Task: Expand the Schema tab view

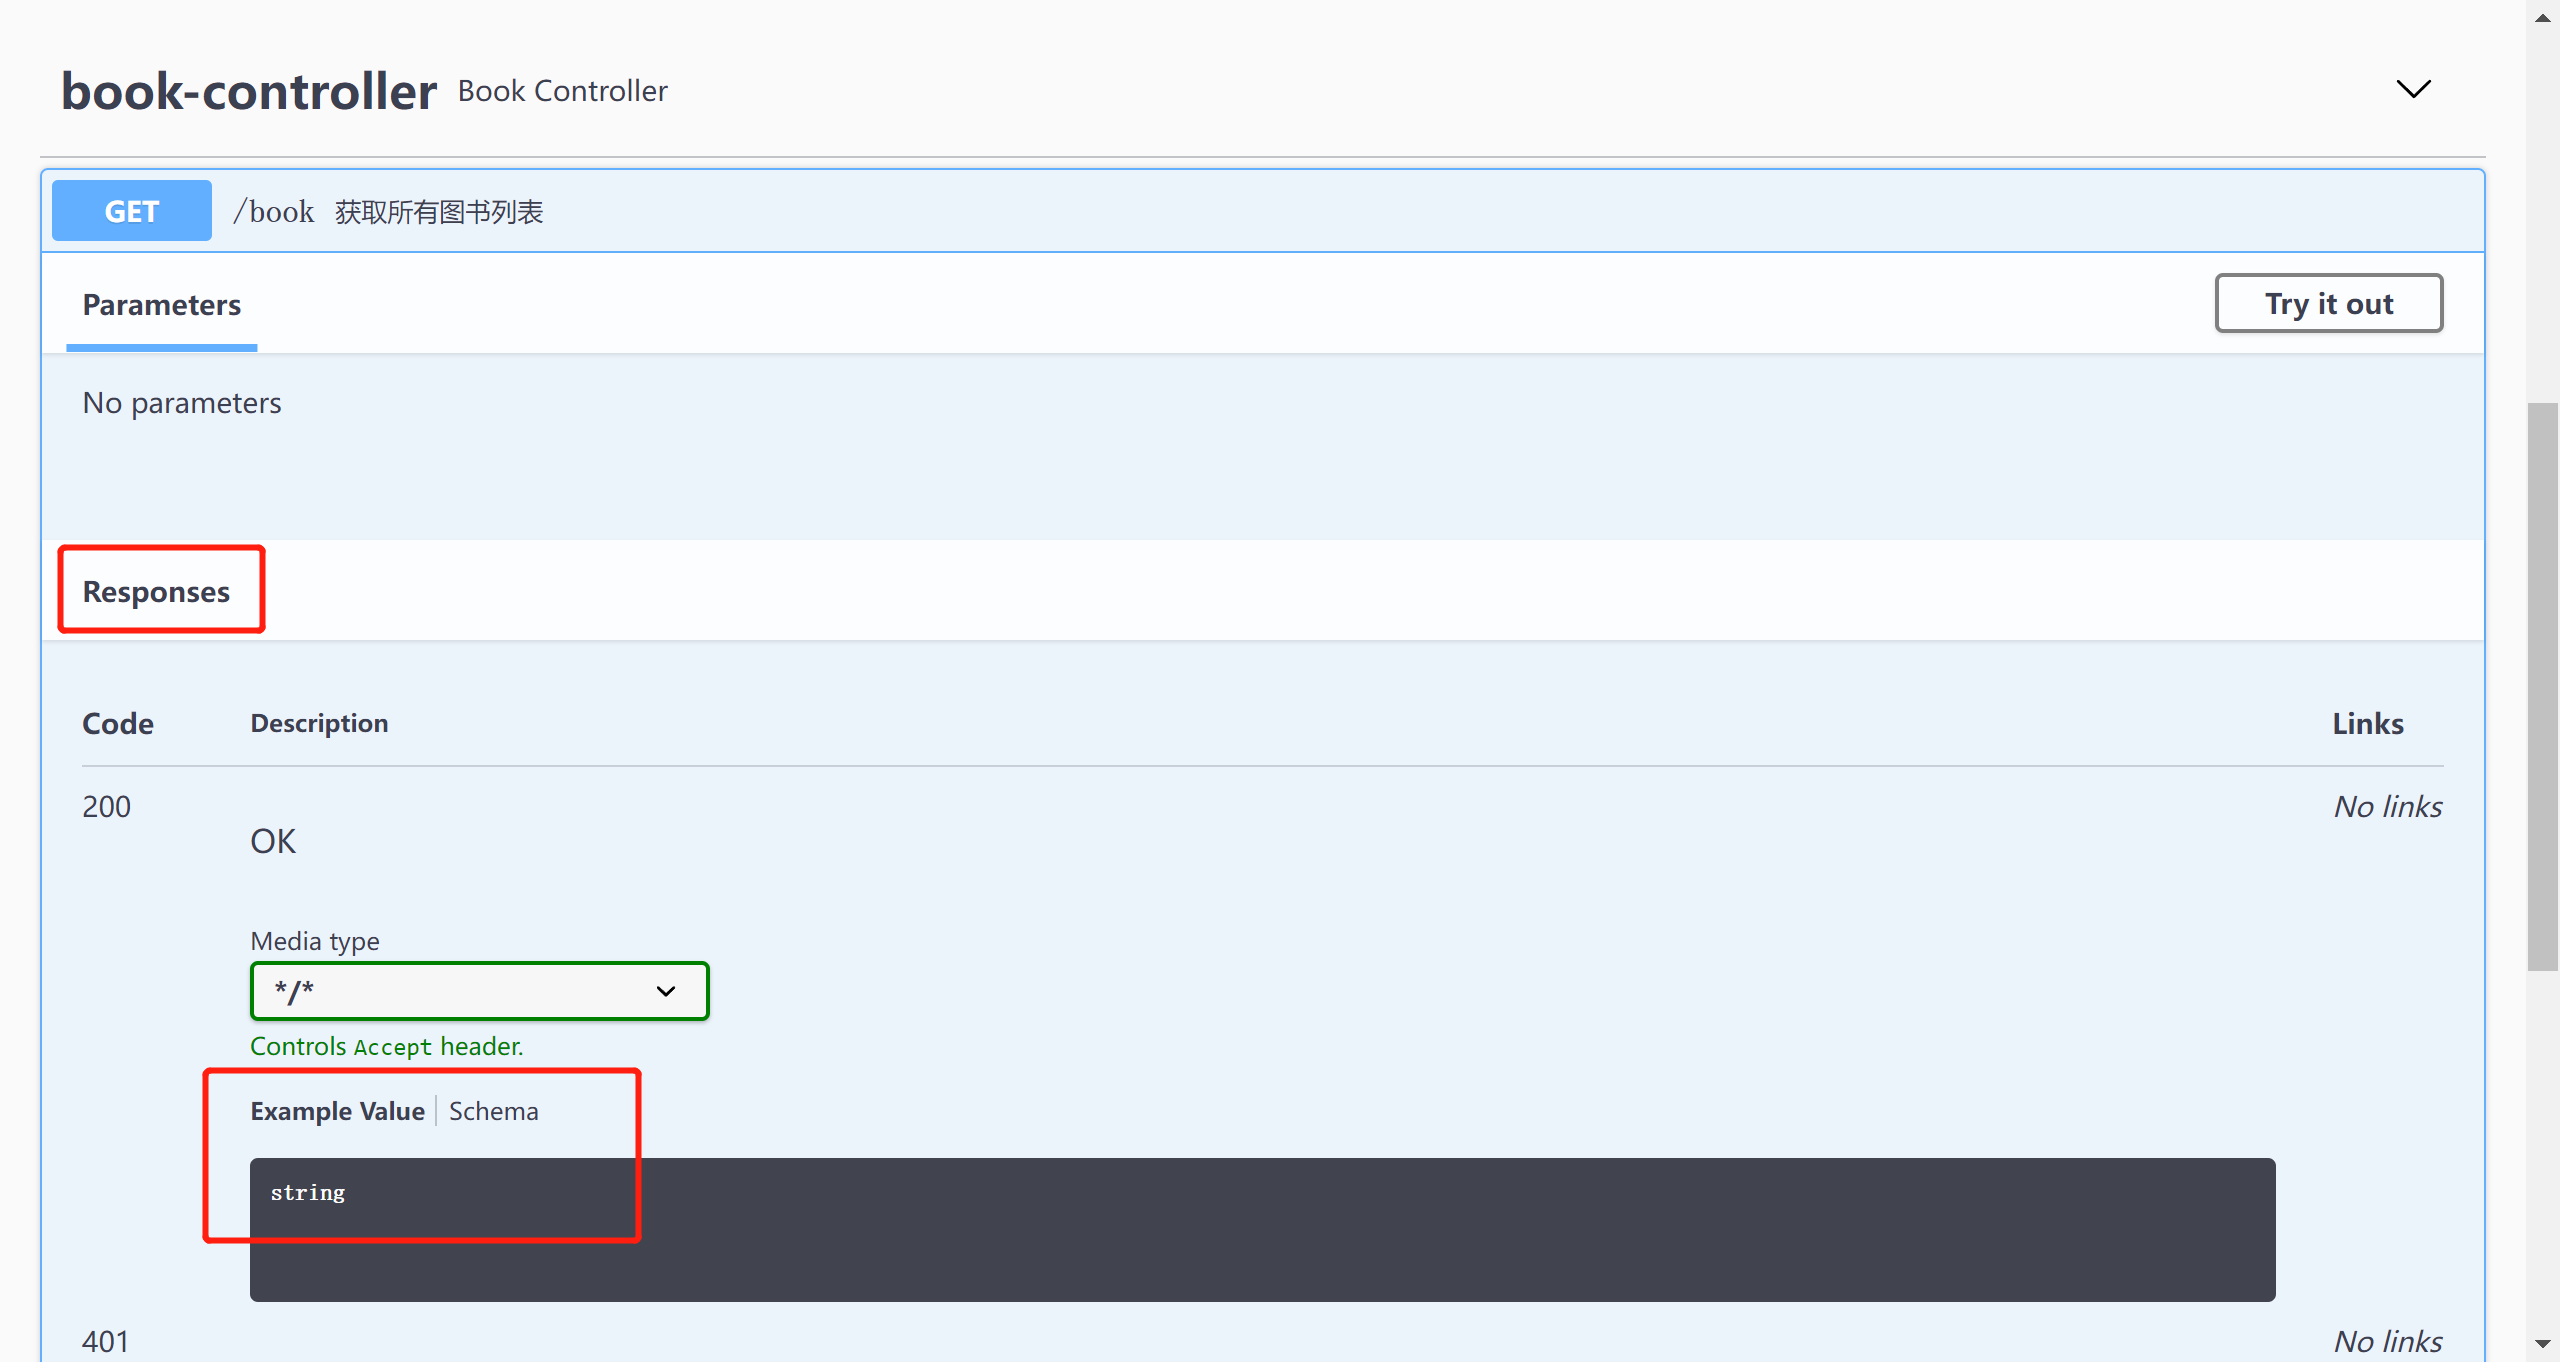Action: [494, 1110]
